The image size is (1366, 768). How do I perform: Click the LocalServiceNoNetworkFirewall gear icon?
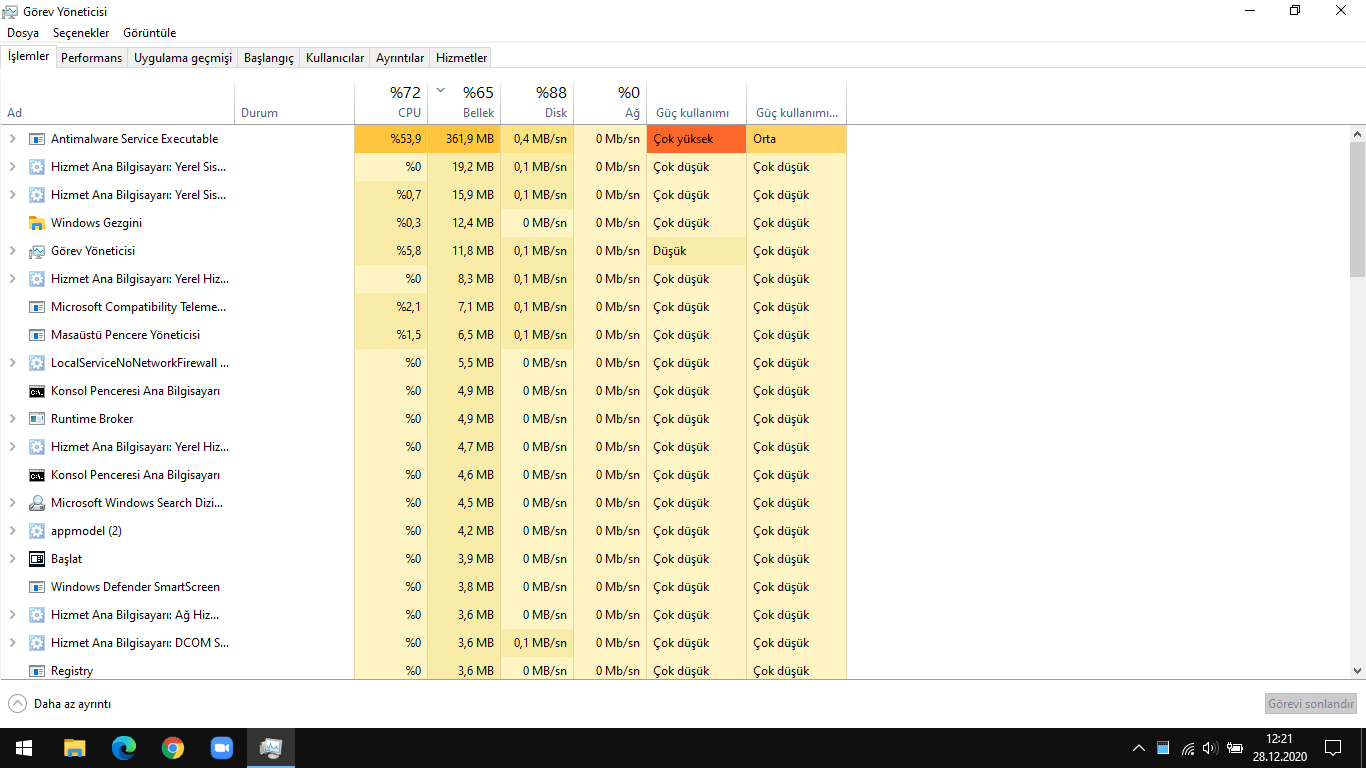point(37,363)
